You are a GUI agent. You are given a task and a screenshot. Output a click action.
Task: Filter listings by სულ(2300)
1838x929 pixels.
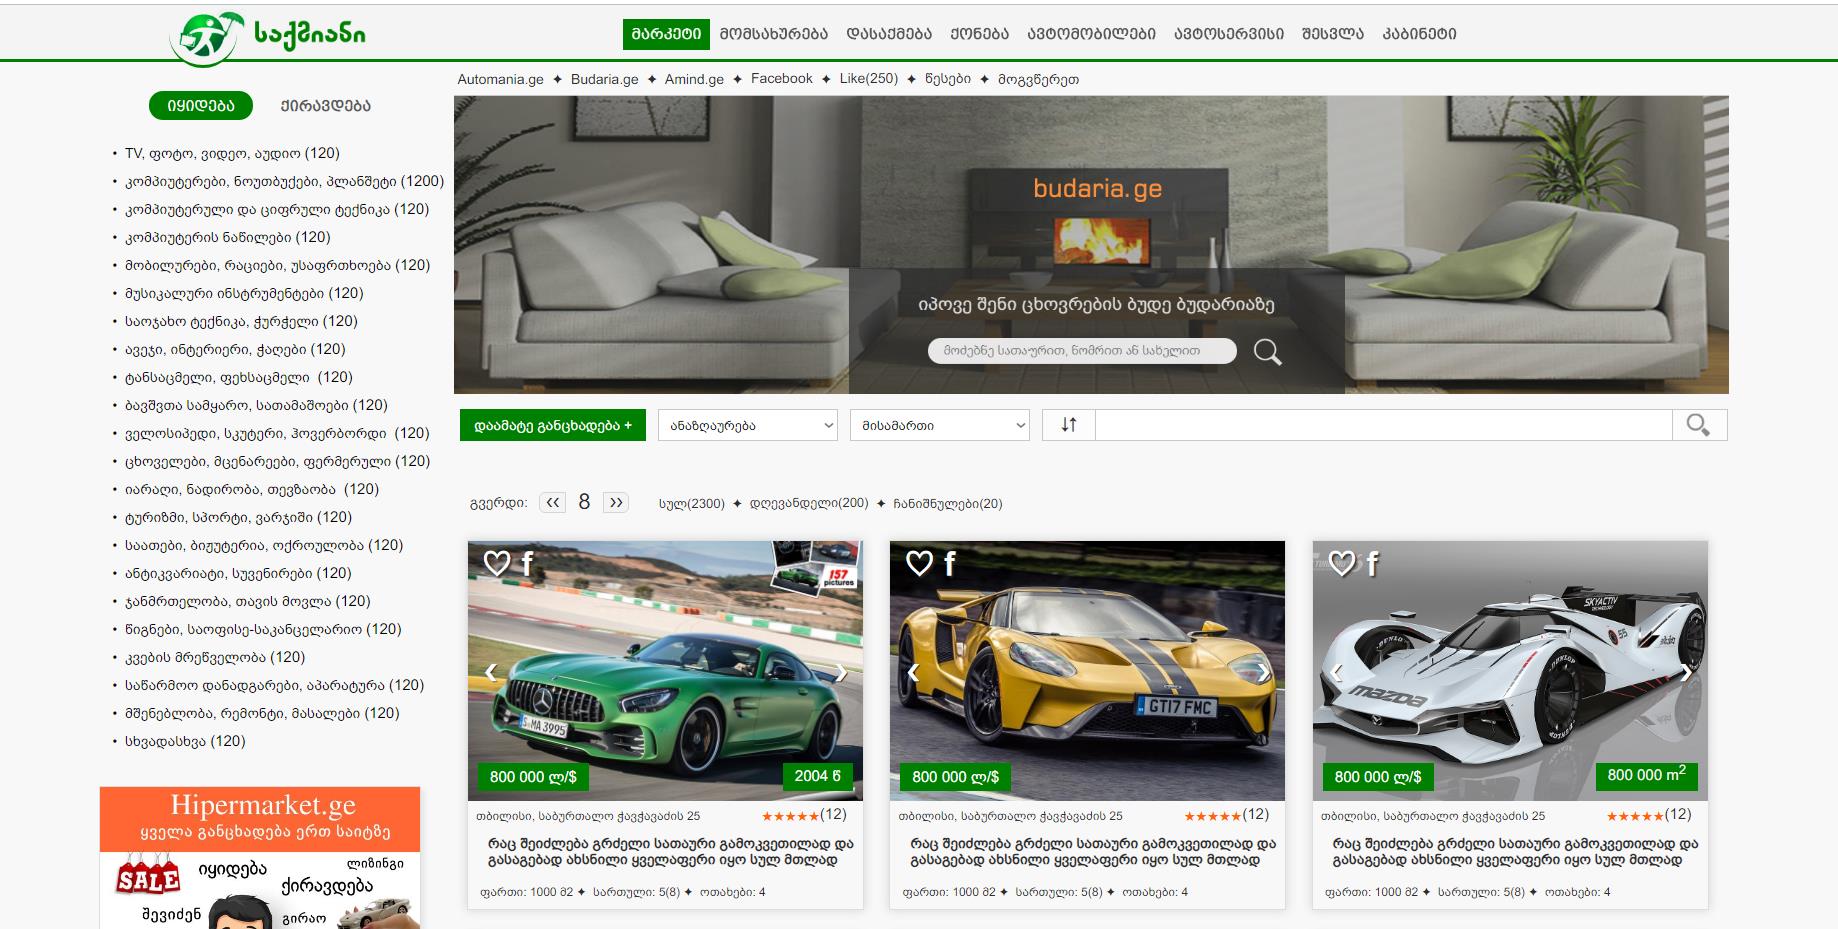coord(692,503)
